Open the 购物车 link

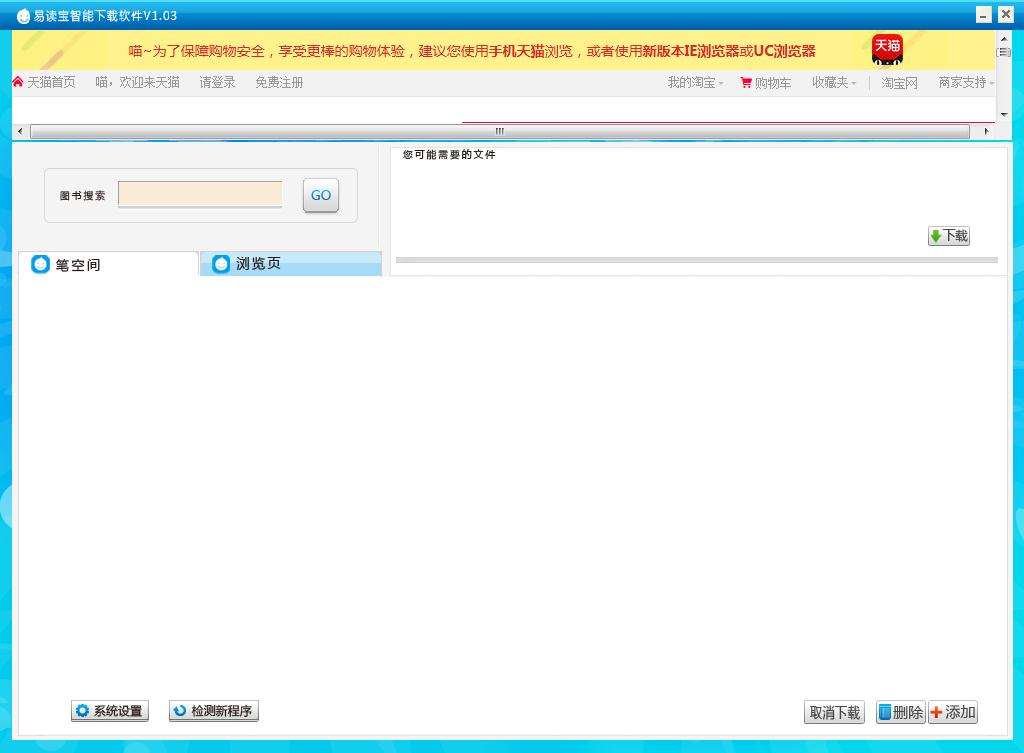click(x=773, y=83)
